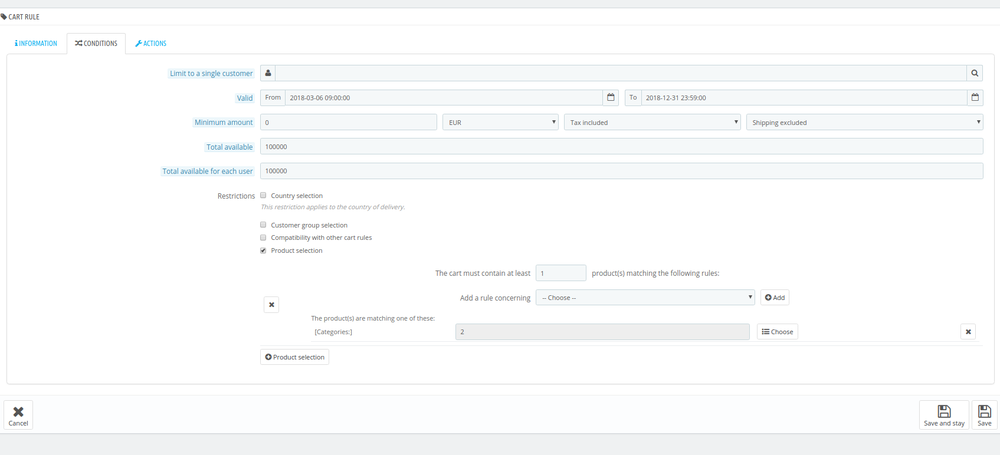
Task: Switch to the Information tab
Action: tap(36, 43)
